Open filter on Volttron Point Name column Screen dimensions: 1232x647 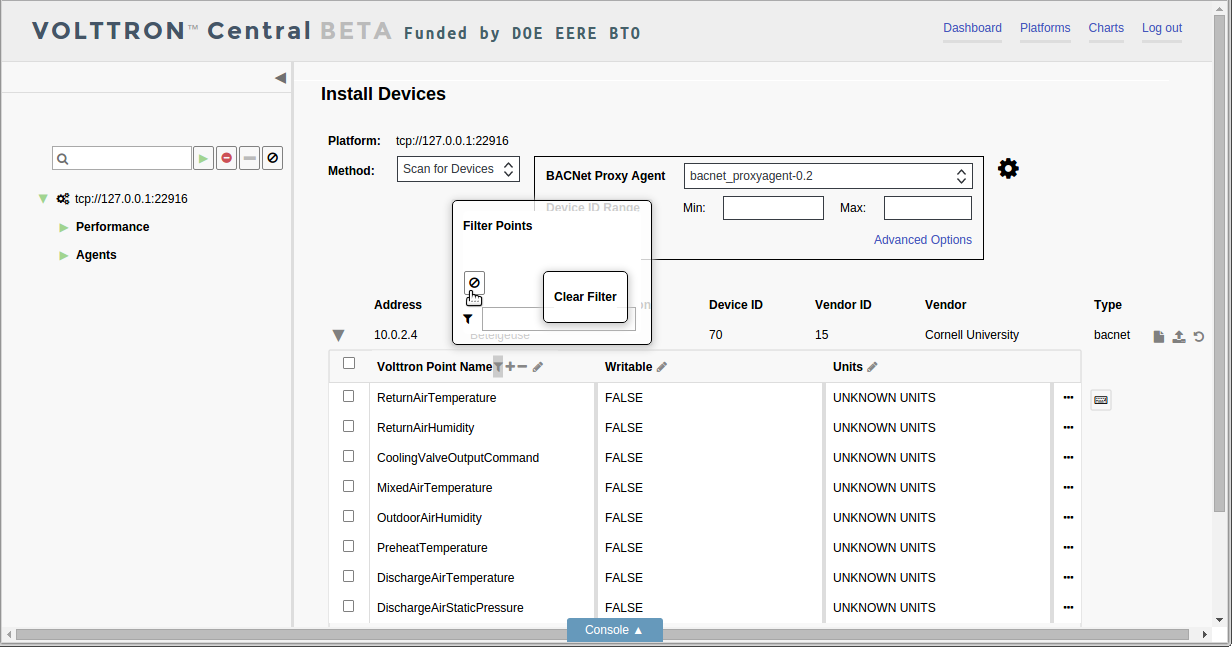tap(498, 367)
